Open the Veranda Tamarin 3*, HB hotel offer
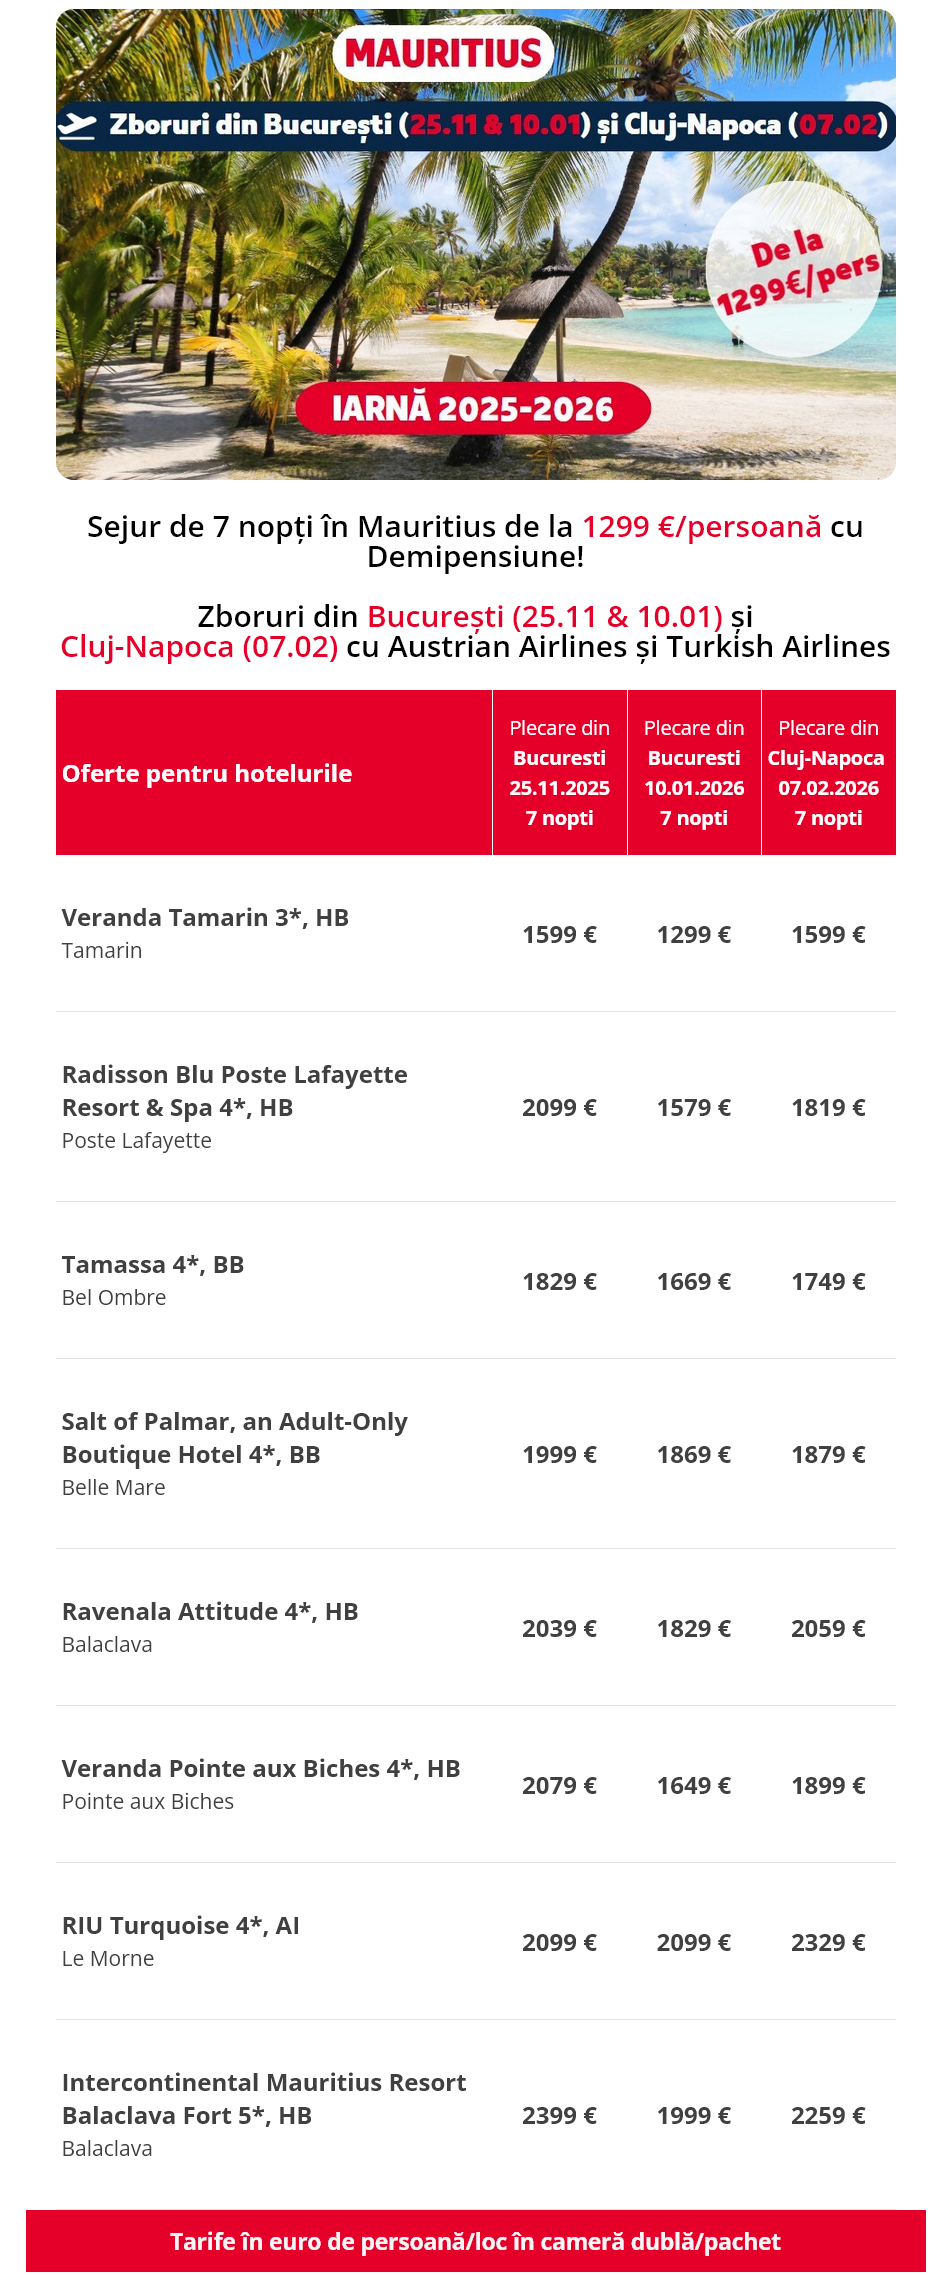This screenshot has height=2275, width=952. pyautogui.click(x=205, y=918)
